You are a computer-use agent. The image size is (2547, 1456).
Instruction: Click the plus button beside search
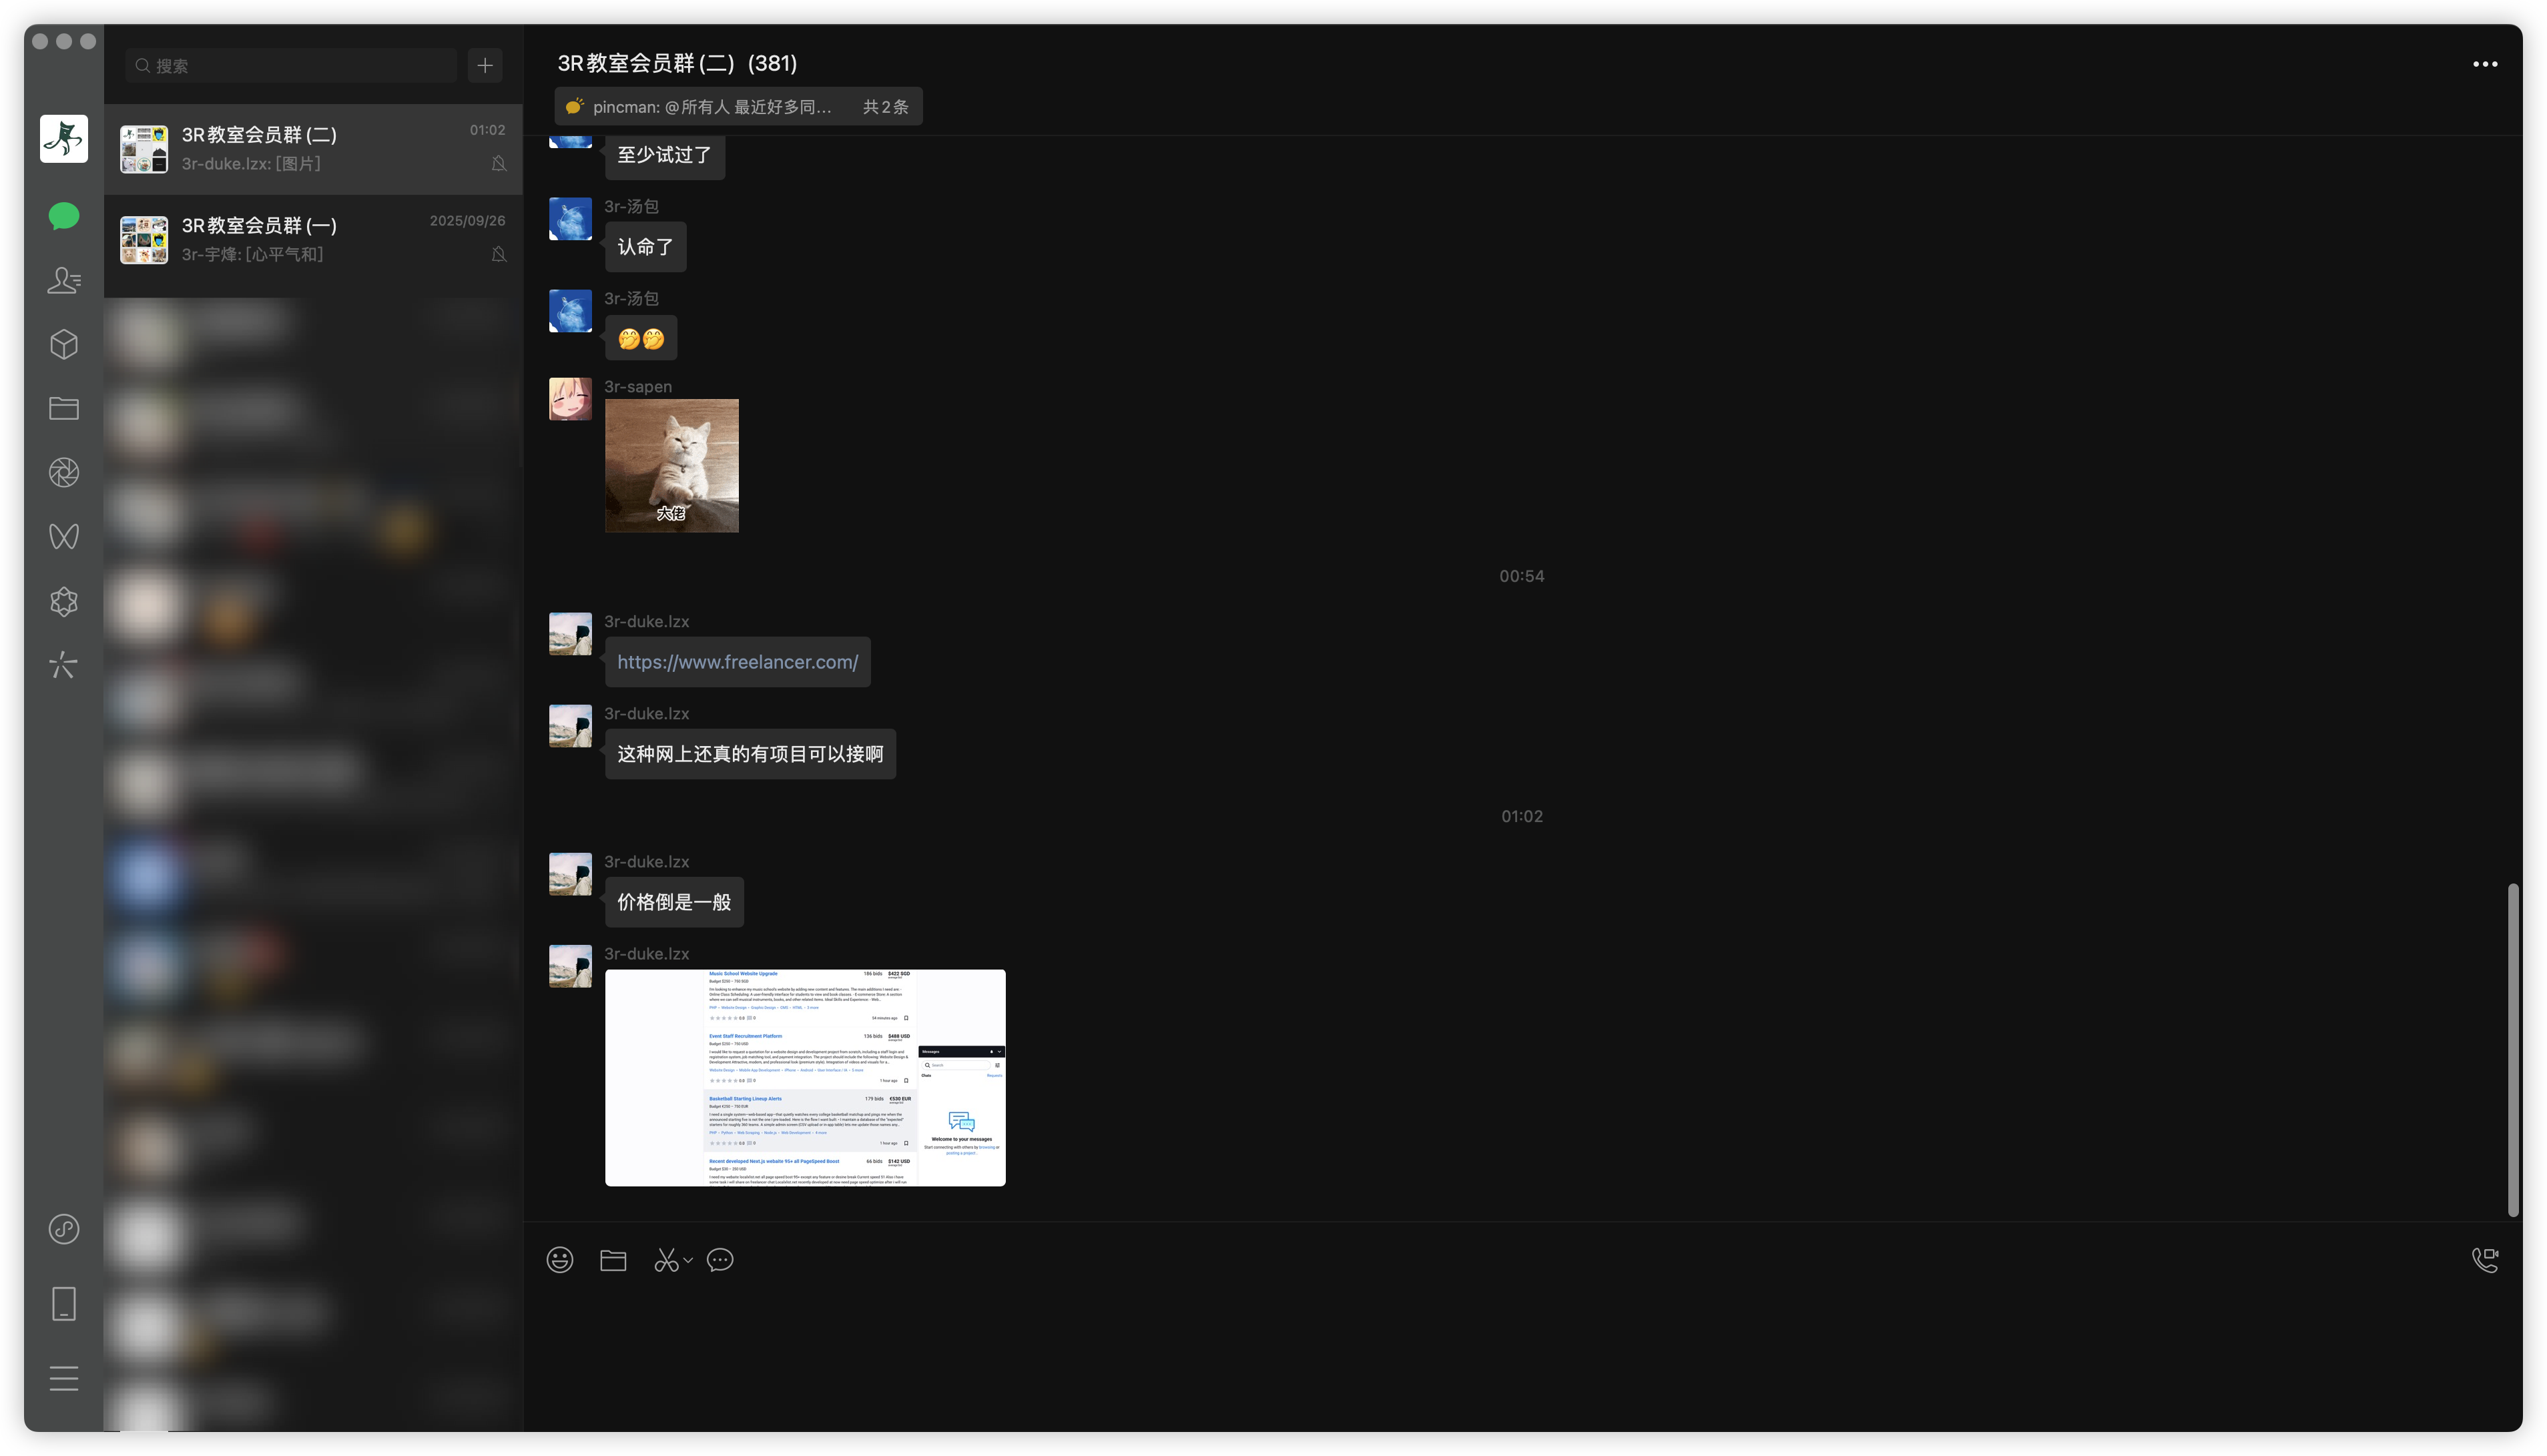485,66
